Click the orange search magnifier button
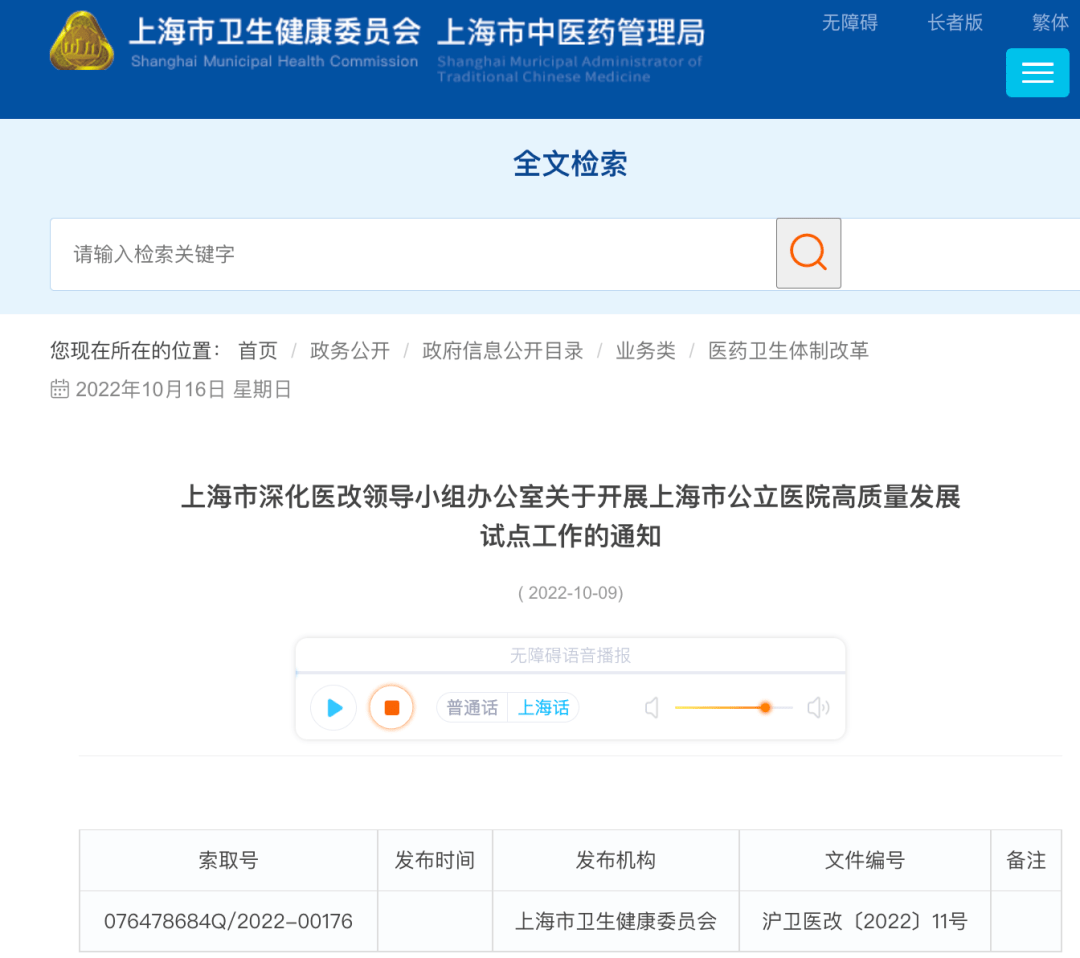1080x958 pixels. click(x=808, y=253)
